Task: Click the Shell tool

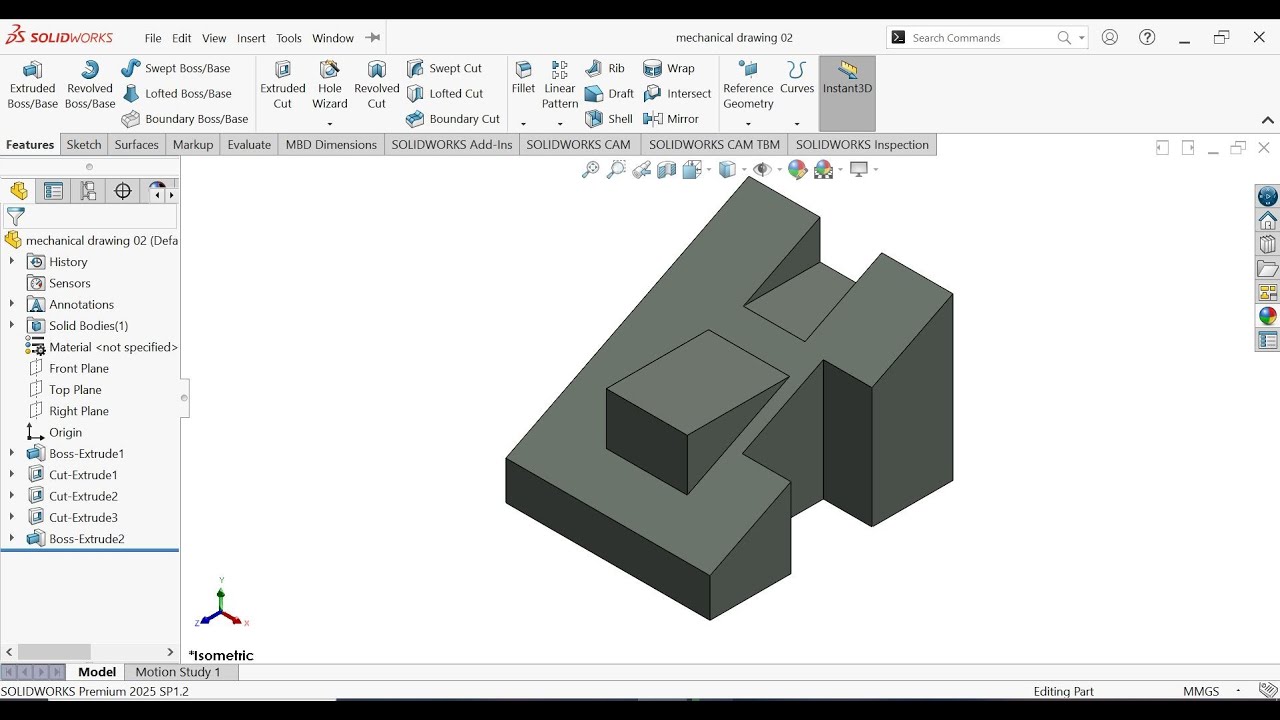Action: (609, 119)
